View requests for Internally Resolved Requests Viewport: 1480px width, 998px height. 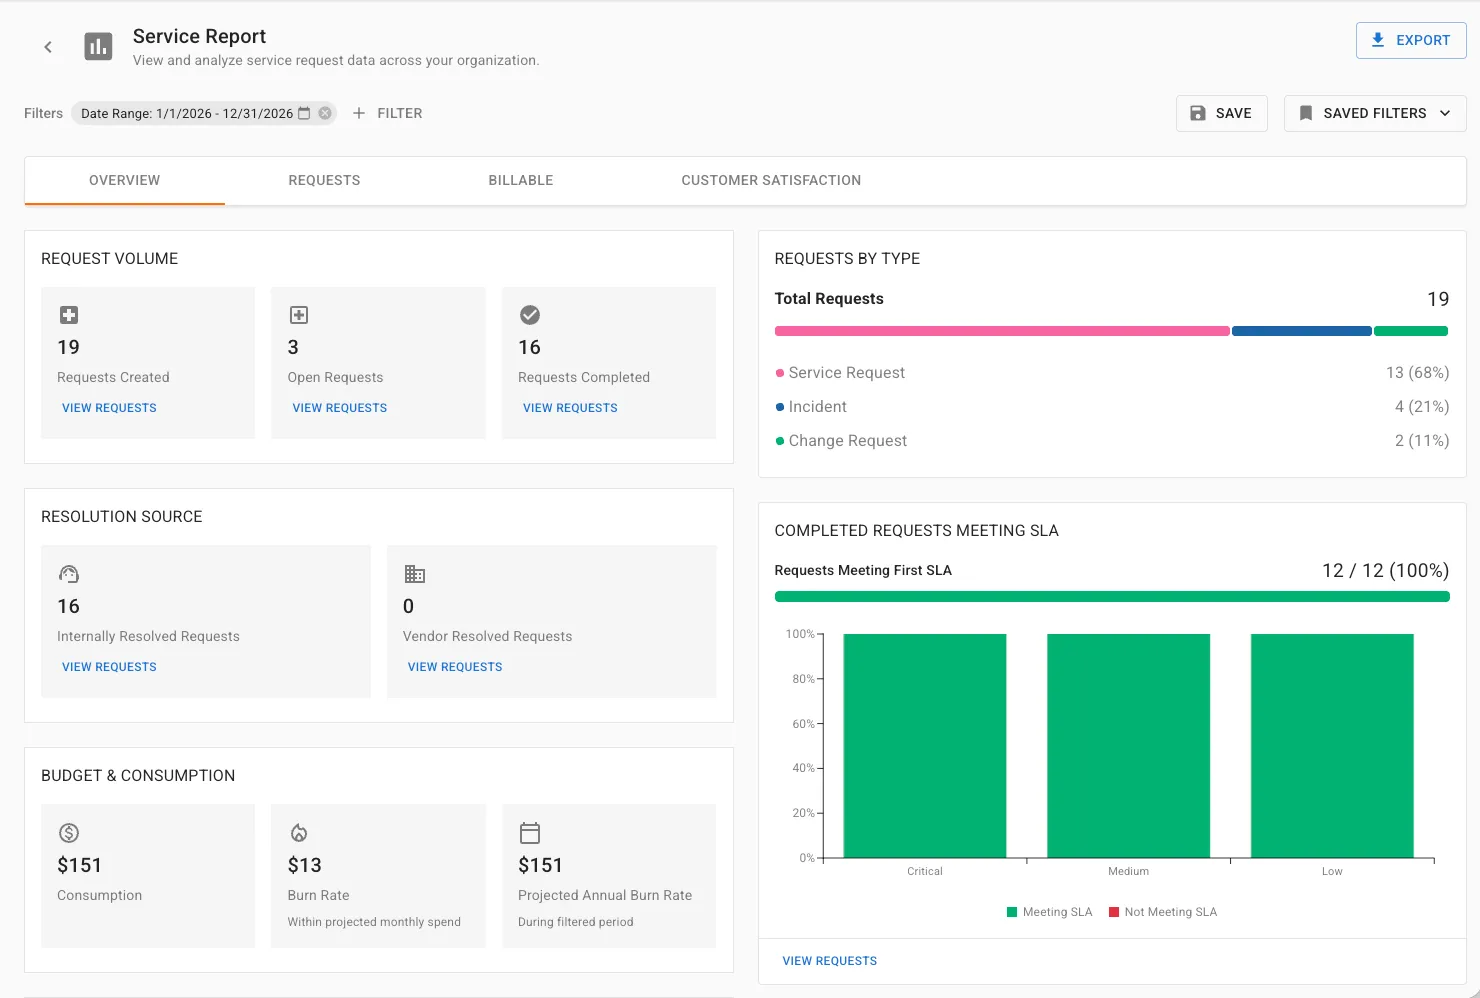click(x=109, y=667)
